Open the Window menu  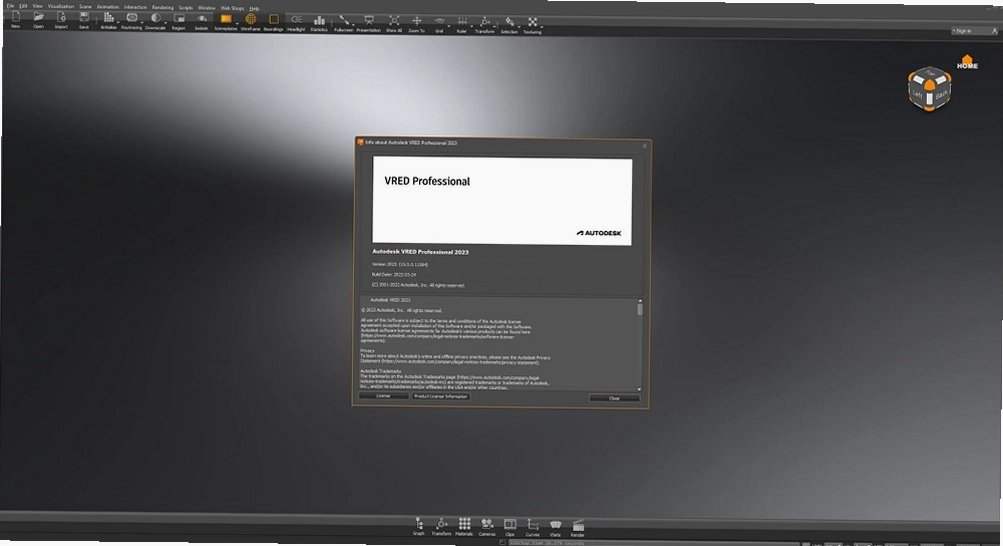pos(207,8)
